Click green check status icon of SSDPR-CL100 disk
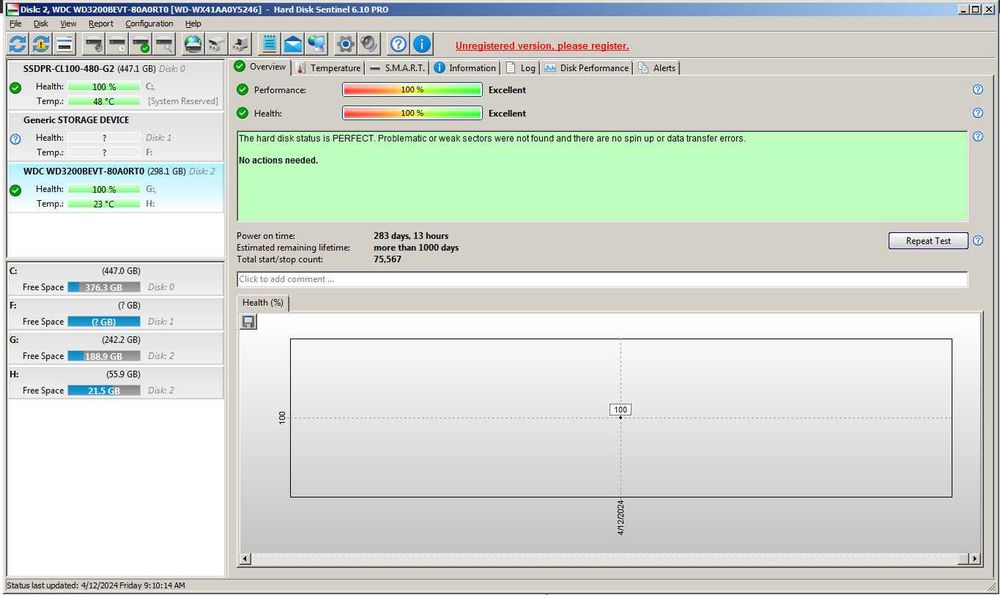Screen dimensions: 1000x595 click(15, 88)
